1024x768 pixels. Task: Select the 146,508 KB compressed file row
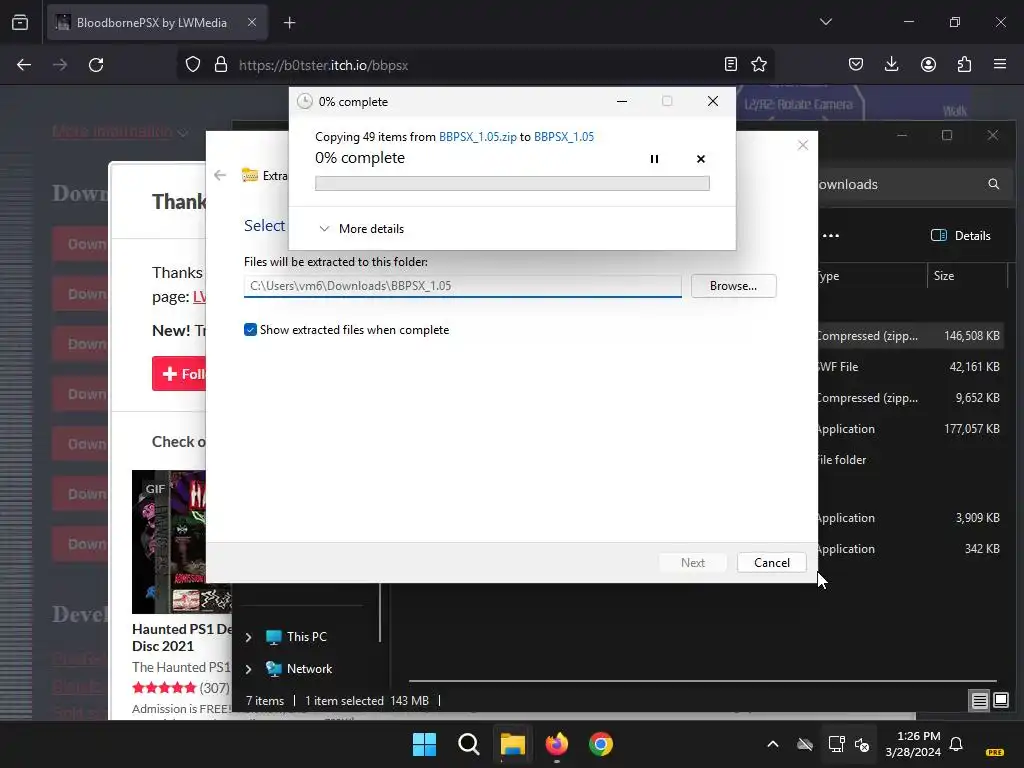[912, 336]
